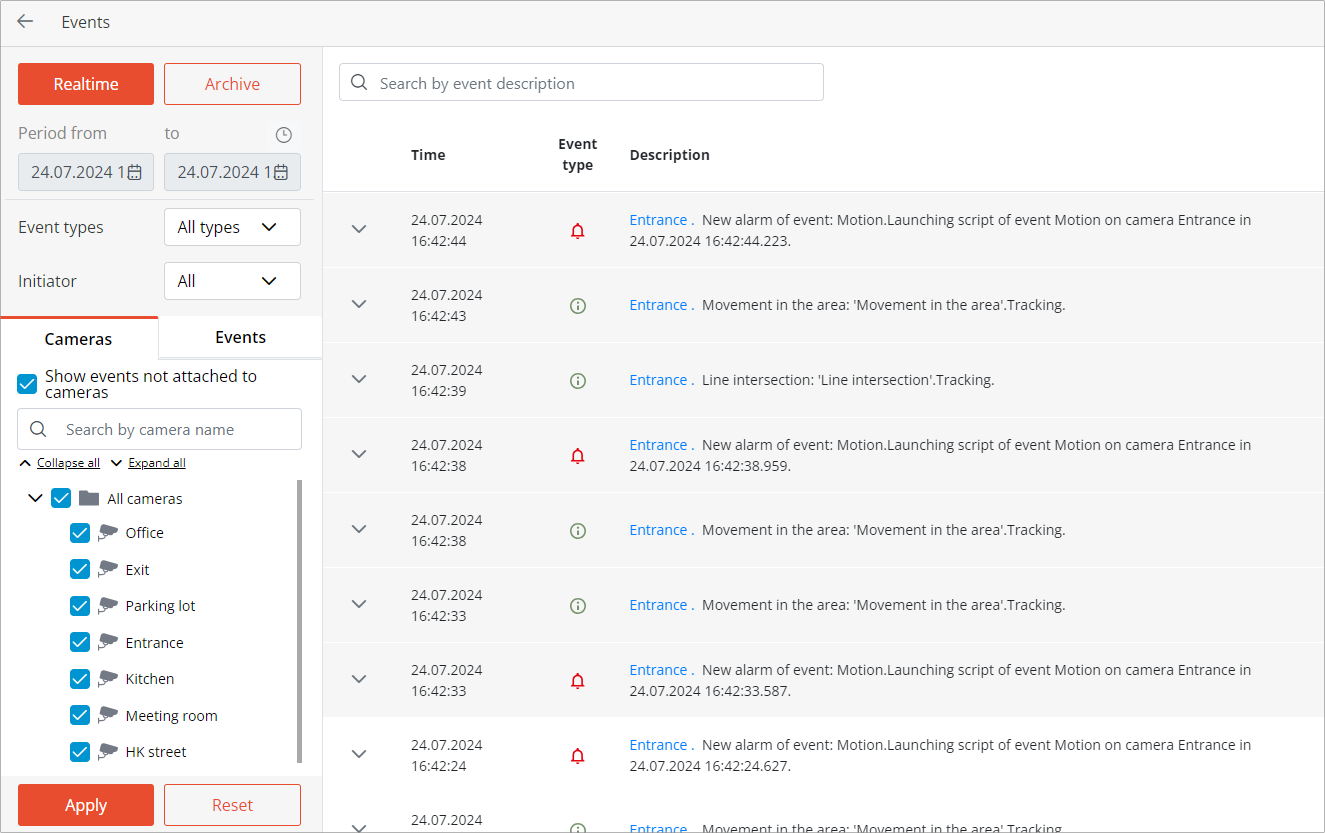Uncheck the Exit camera checkbox
The height and width of the screenshot is (833, 1325).
[x=80, y=569]
